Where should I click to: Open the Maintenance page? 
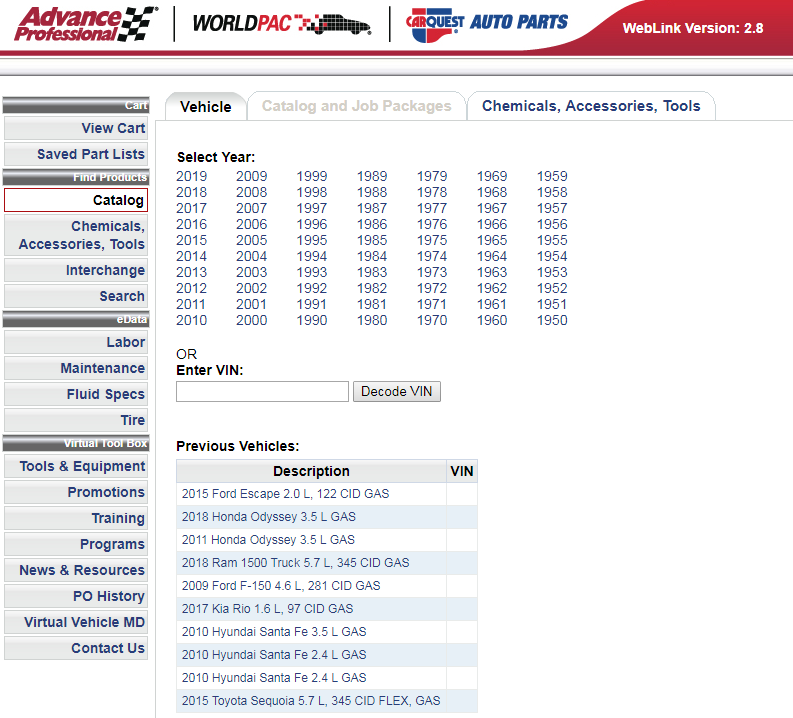[x=76, y=368]
